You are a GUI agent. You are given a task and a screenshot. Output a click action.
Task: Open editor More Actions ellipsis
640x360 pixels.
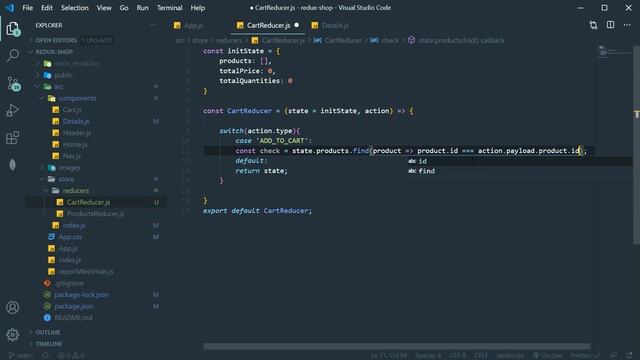(627, 25)
